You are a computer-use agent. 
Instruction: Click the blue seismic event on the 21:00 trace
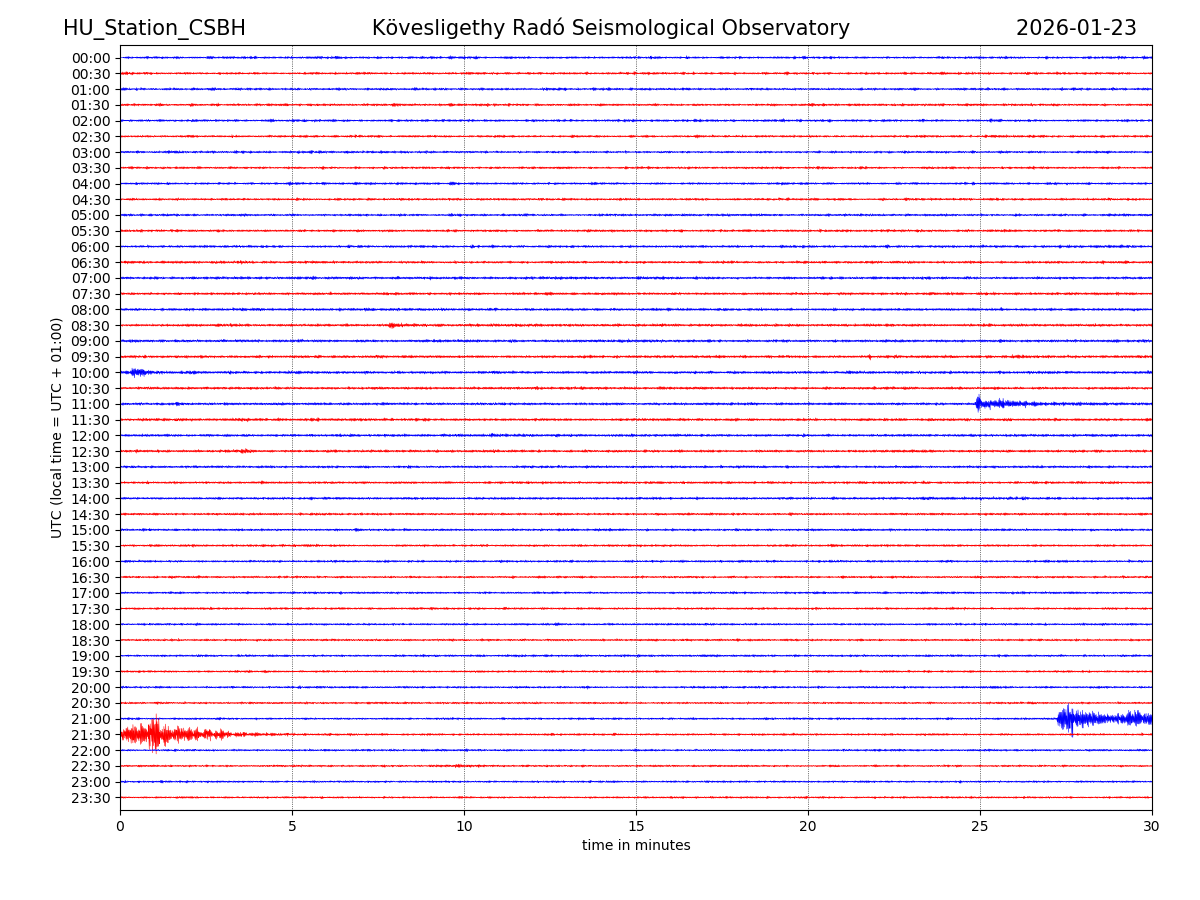1070,719
